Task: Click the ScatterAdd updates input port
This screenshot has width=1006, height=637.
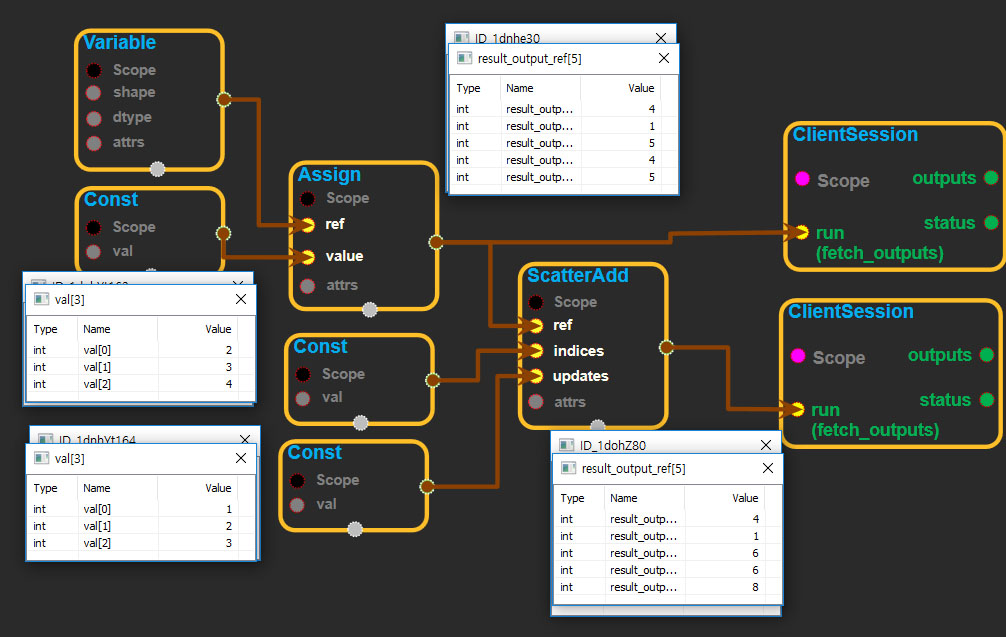Action: pos(536,376)
